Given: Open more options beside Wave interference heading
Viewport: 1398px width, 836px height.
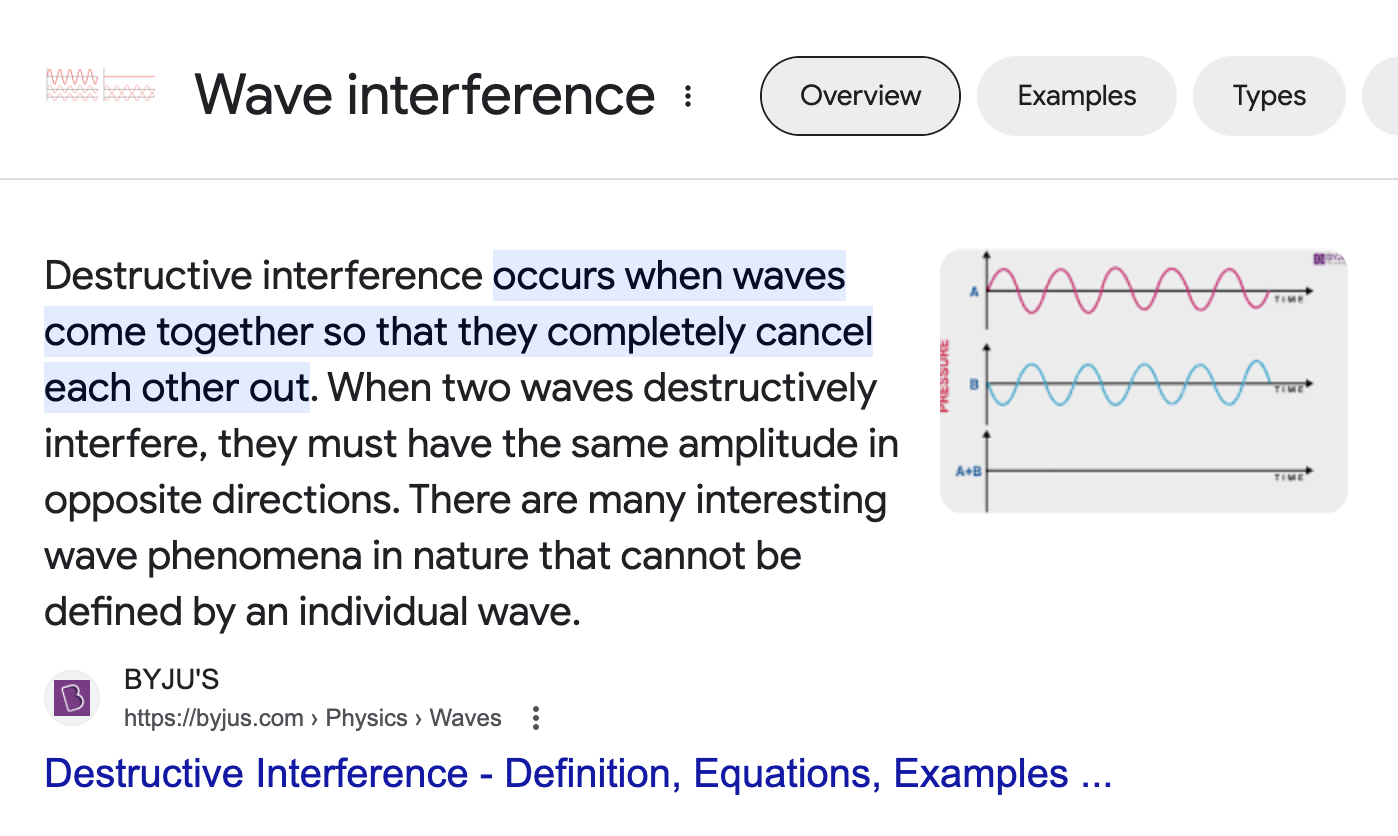Looking at the screenshot, I should coord(688,96).
